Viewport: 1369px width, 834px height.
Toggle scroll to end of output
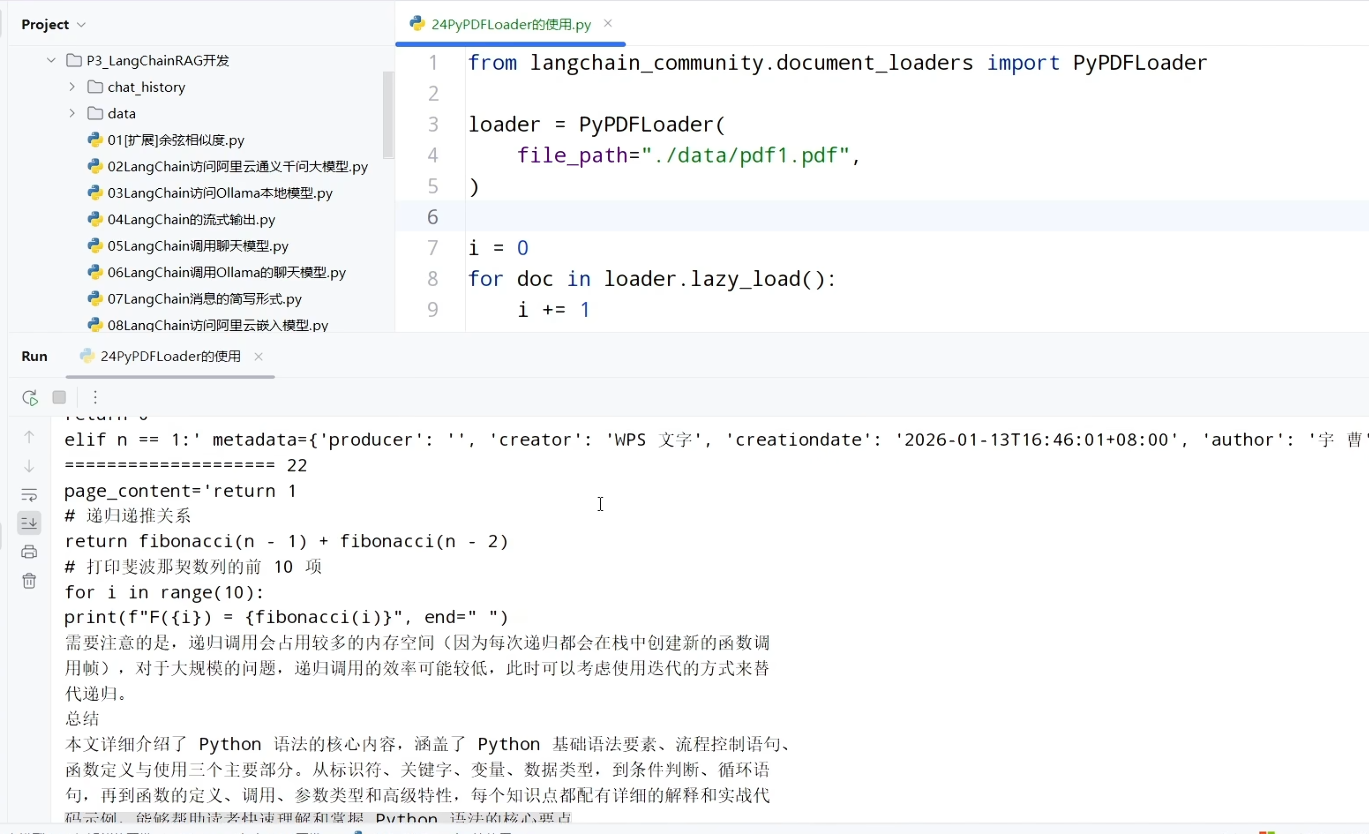point(29,523)
